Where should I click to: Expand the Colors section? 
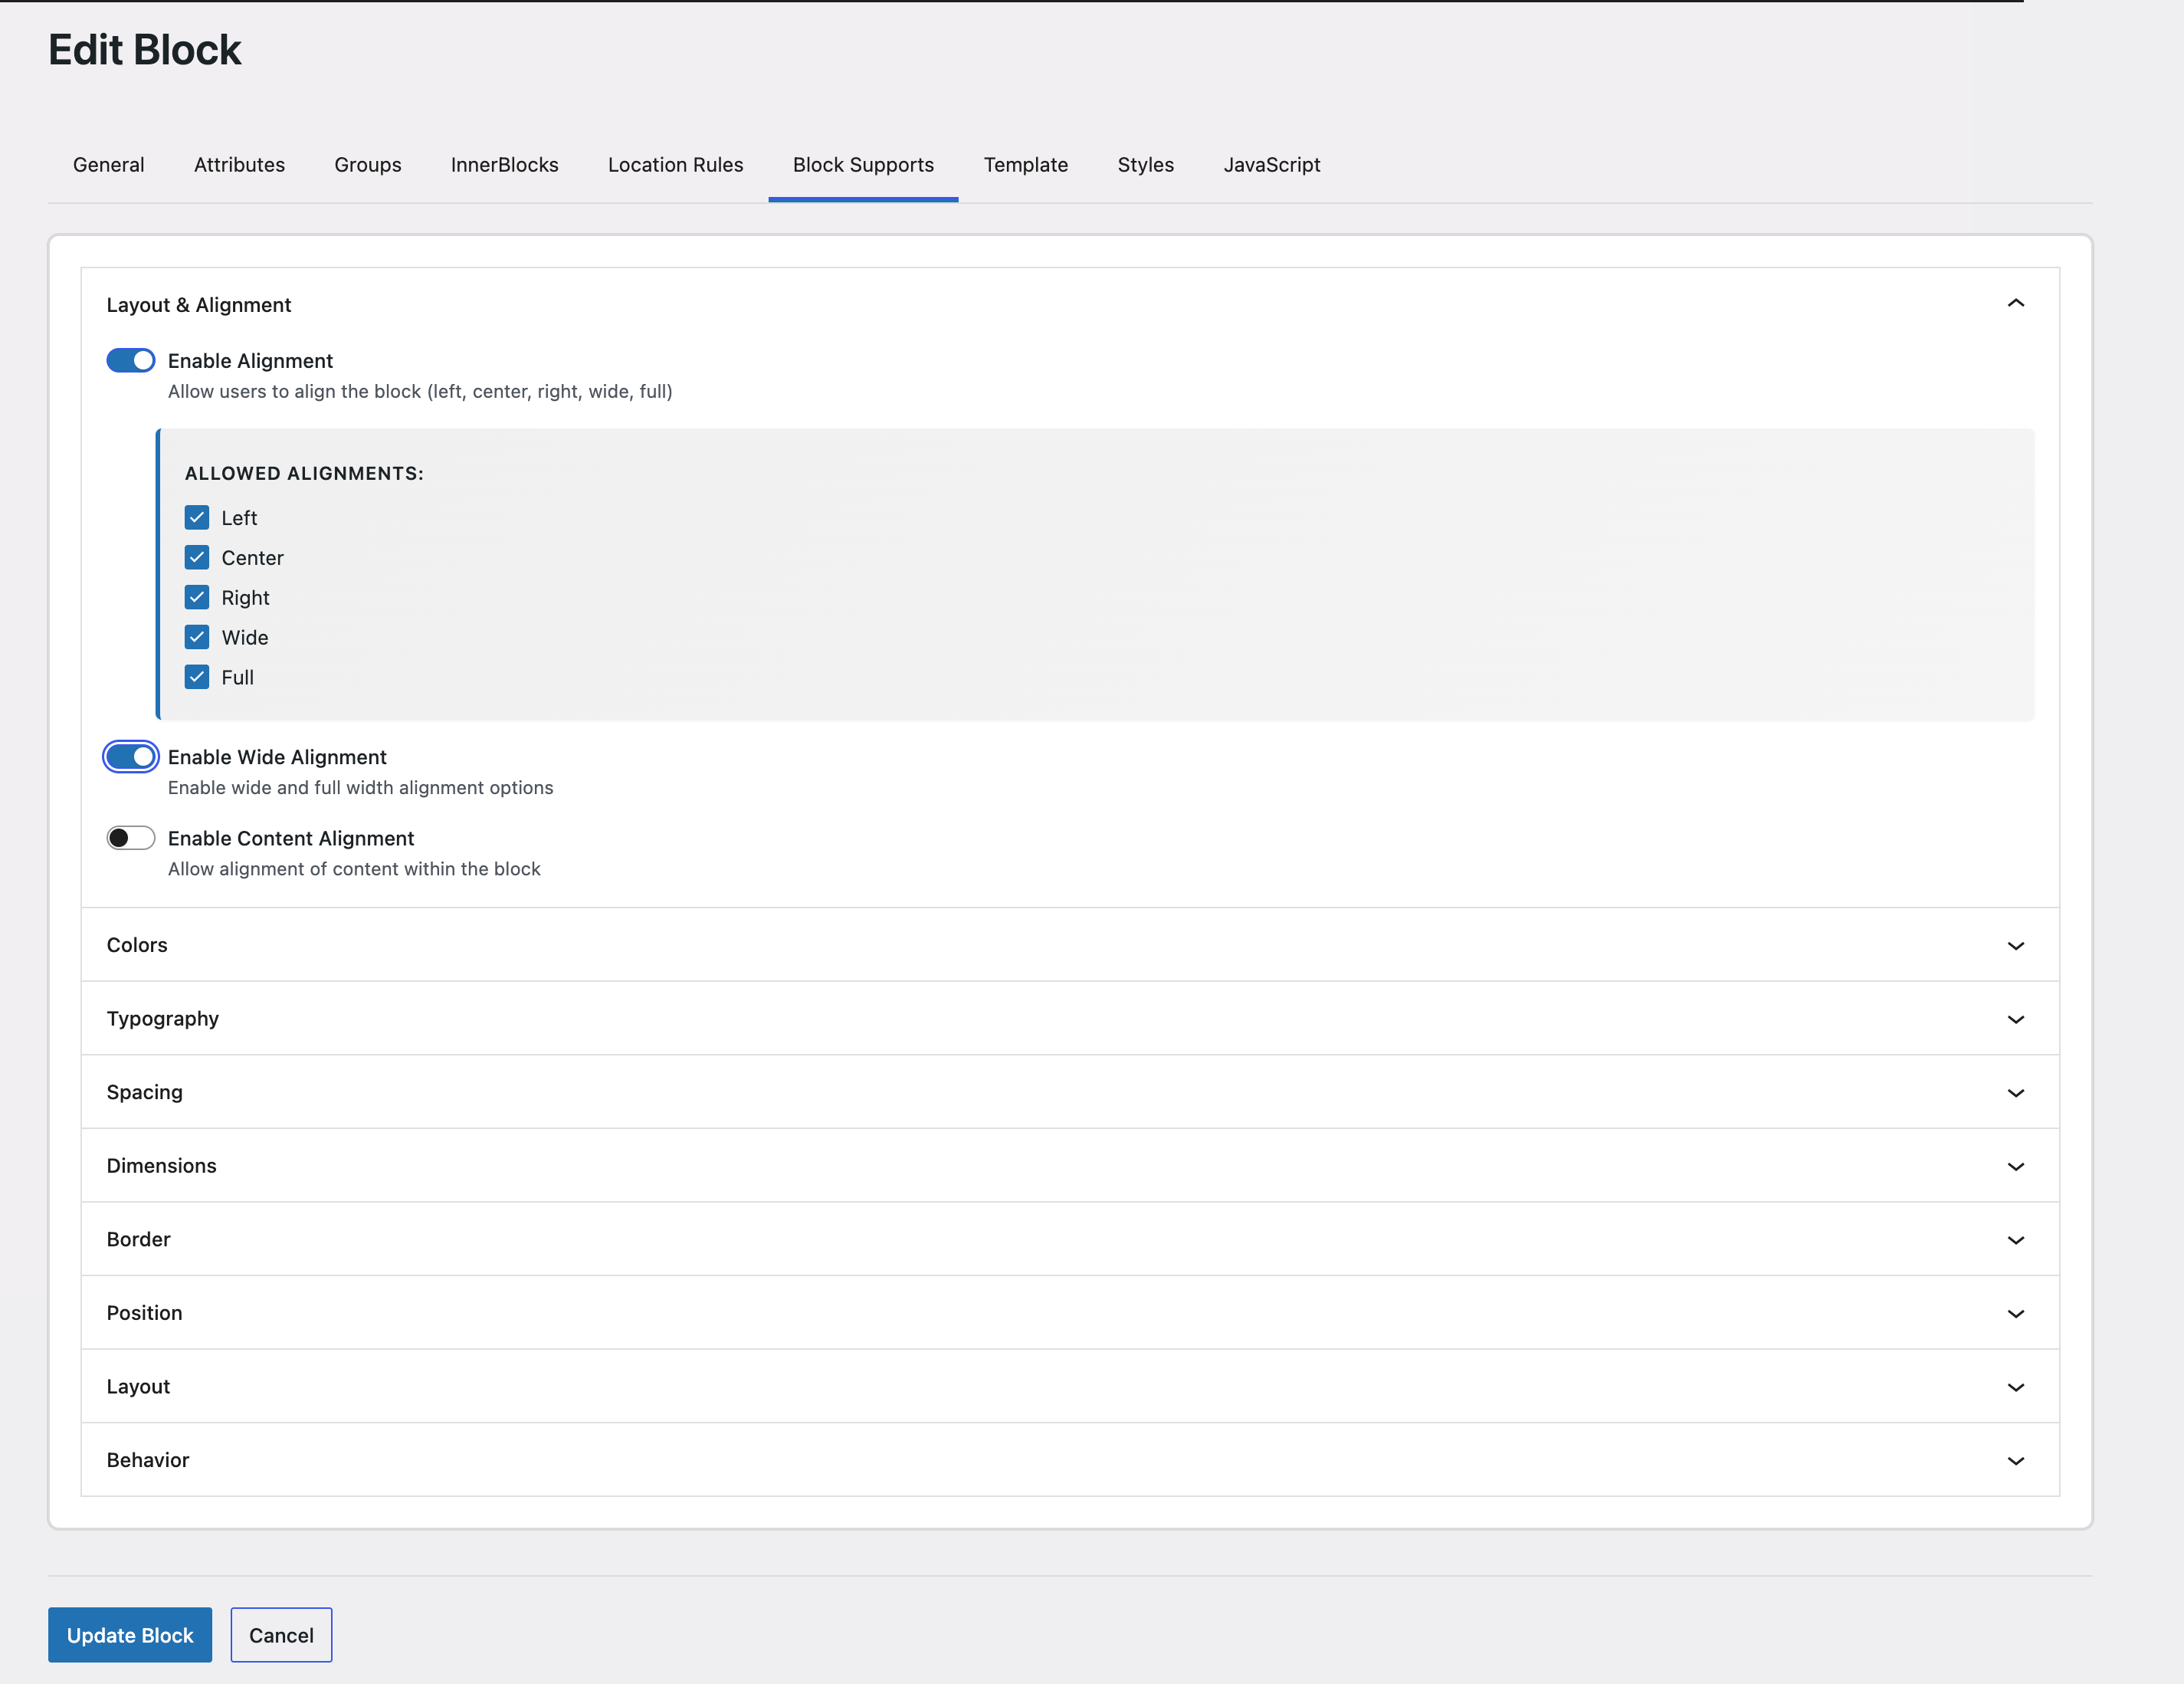pyautogui.click(x=1070, y=945)
